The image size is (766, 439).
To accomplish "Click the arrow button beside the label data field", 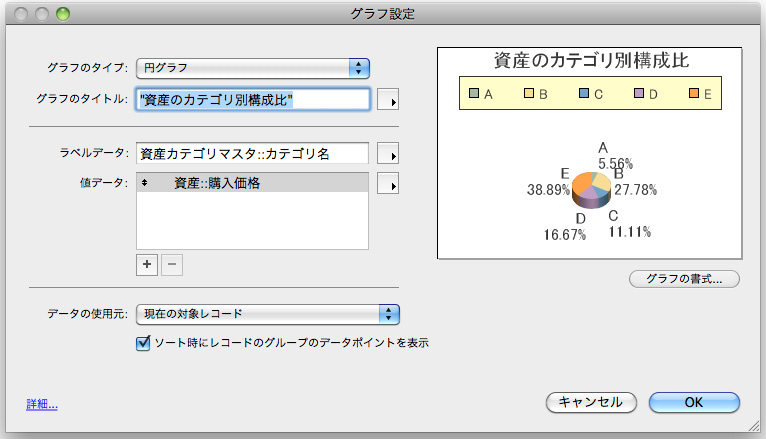I will (390, 154).
